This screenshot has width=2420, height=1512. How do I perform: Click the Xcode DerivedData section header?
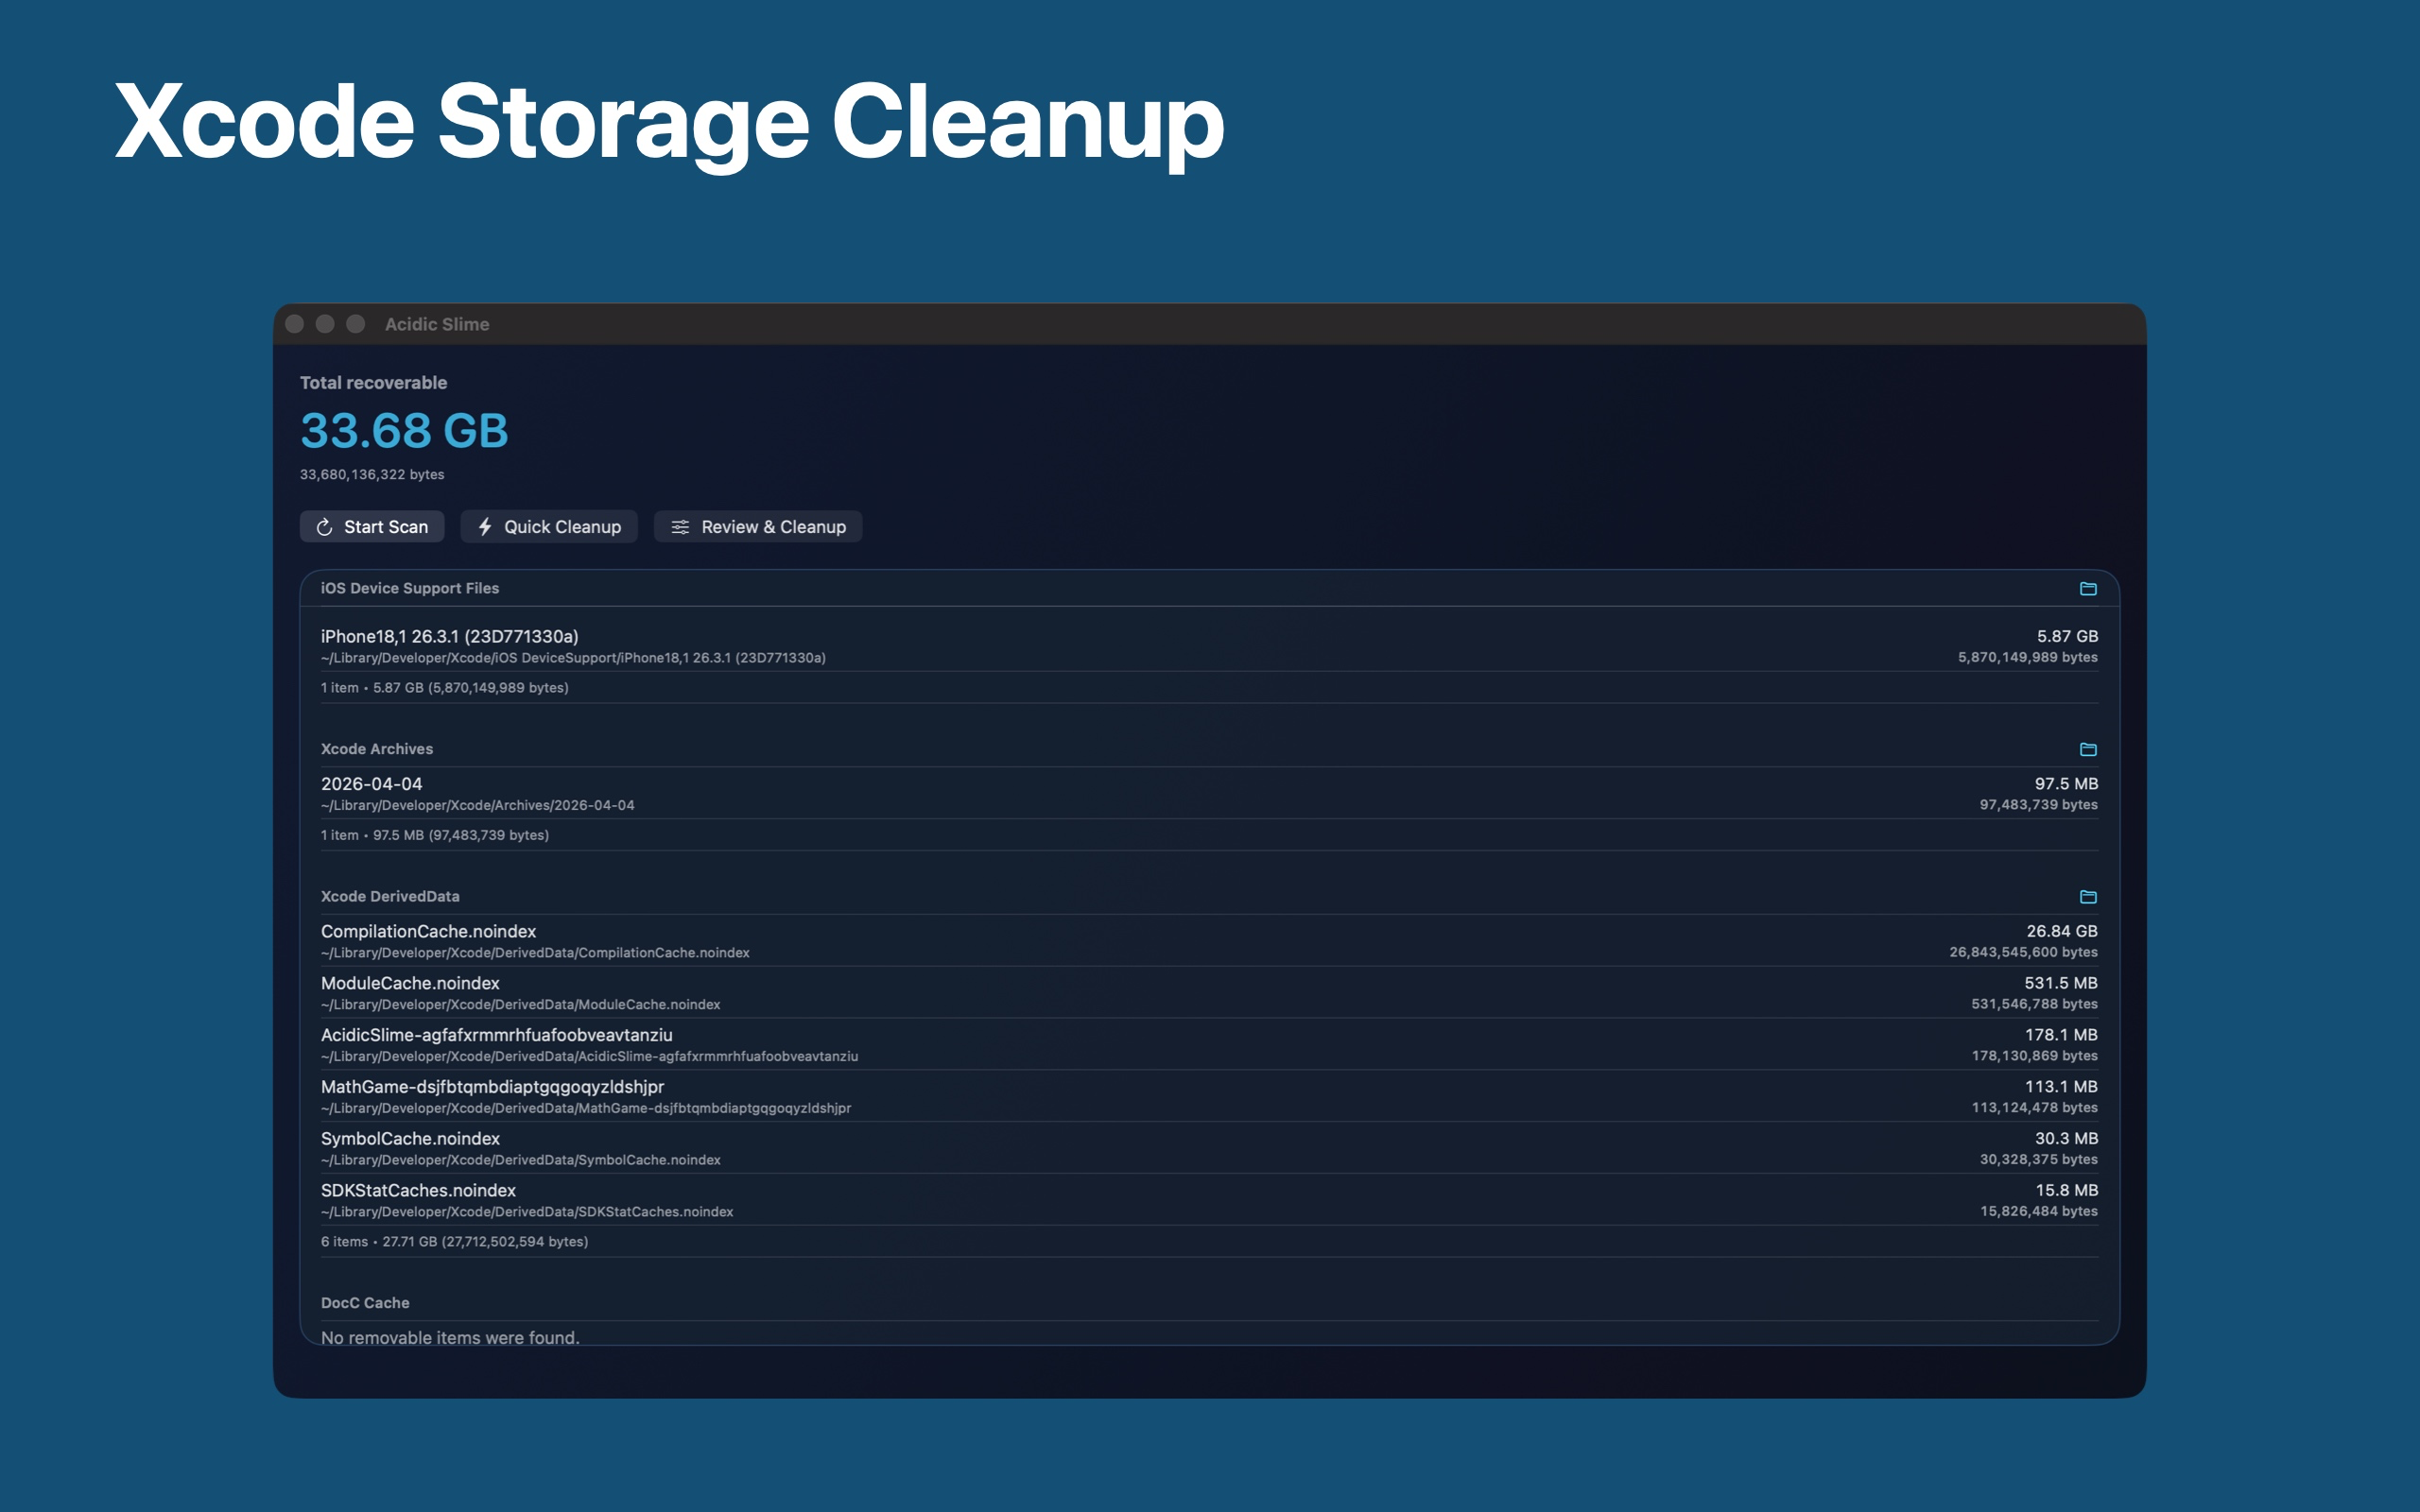pos(390,897)
